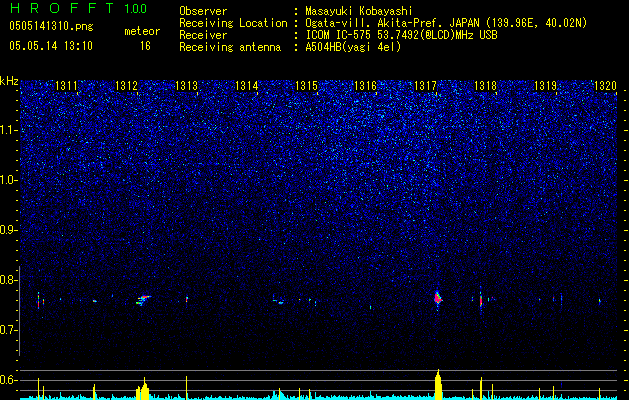Viewport: 629px width, 400px height.
Task: Click the 1317 time marker
Action: [425, 86]
